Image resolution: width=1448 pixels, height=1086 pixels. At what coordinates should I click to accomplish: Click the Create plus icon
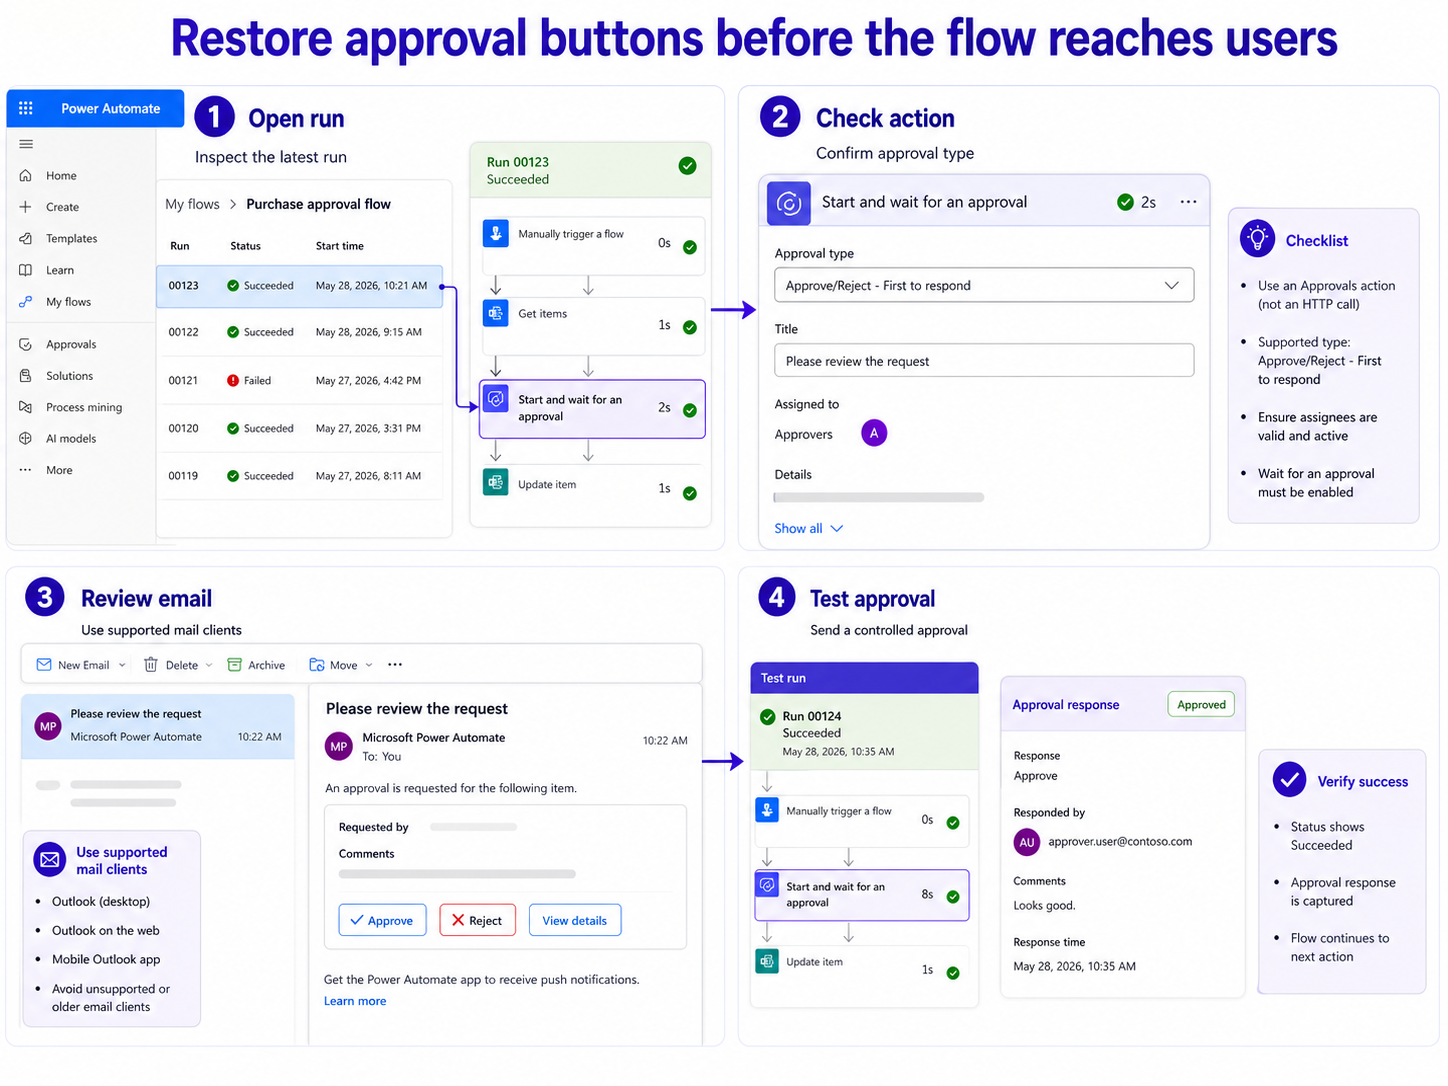[x=26, y=207]
